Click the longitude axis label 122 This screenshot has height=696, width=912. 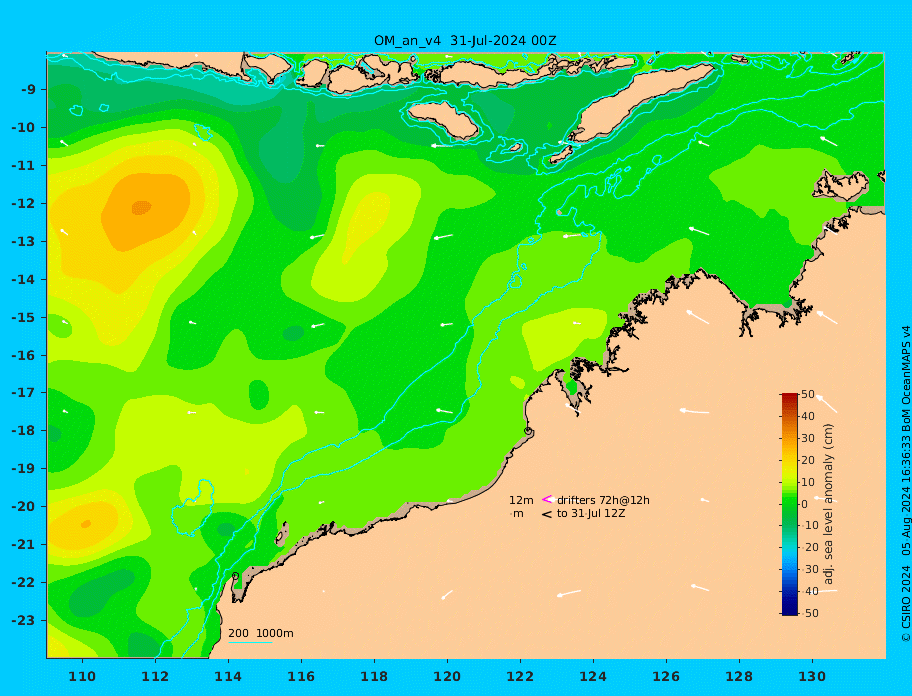520,676
